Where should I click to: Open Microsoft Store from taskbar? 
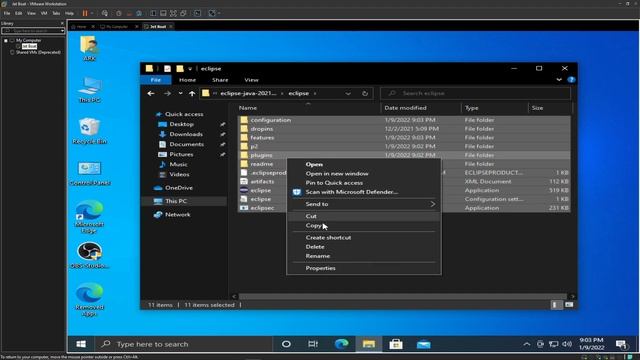point(396,344)
